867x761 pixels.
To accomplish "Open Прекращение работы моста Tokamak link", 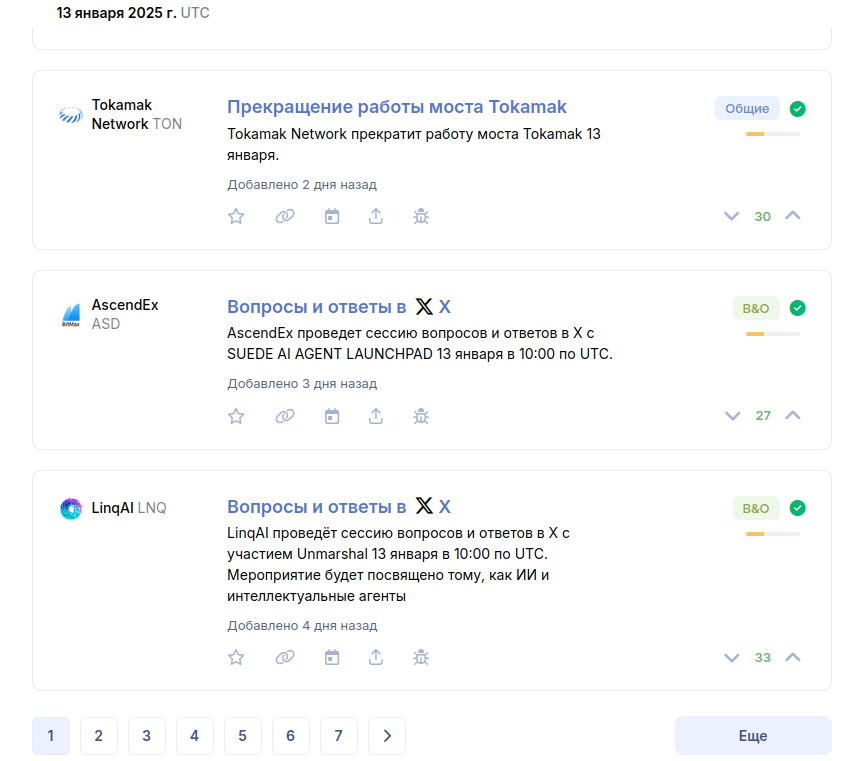I will click(x=397, y=107).
